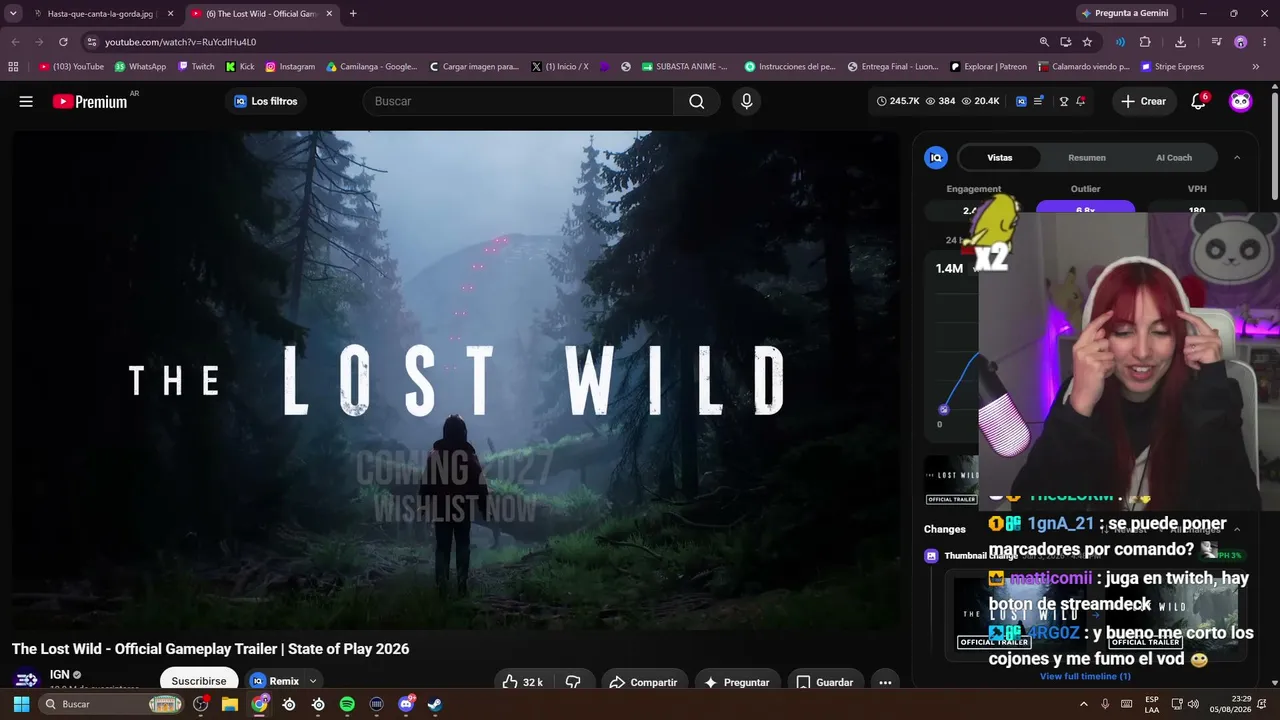This screenshot has width=1280, height=720.
Task: Open the Stripe Express bookmark
Action: [x=1172, y=67]
